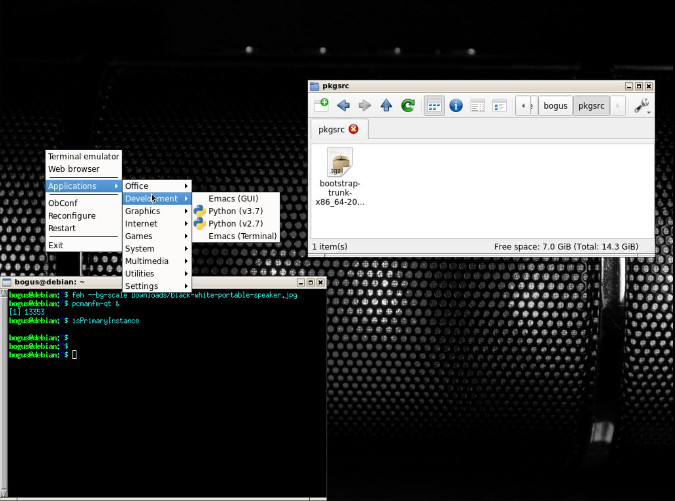The width and height of the screenshot is (675, 501).
Task: Launch Web browser from menu
Action: 84,169
